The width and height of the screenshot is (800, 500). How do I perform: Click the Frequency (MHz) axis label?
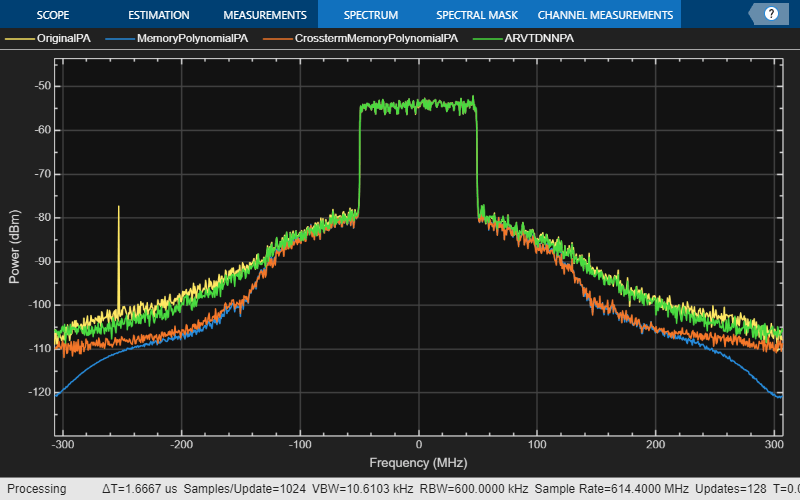[x=418, y=463]
